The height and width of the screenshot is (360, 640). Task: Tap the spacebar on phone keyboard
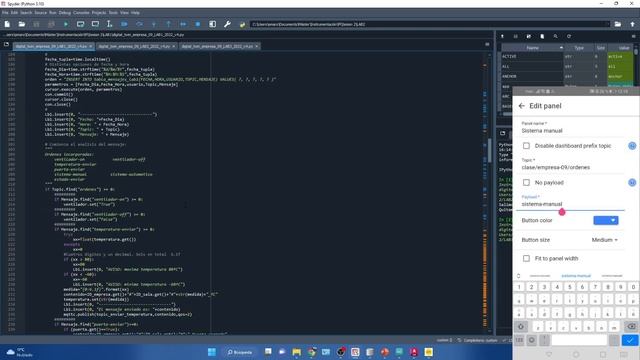click(x=579, y=340)
